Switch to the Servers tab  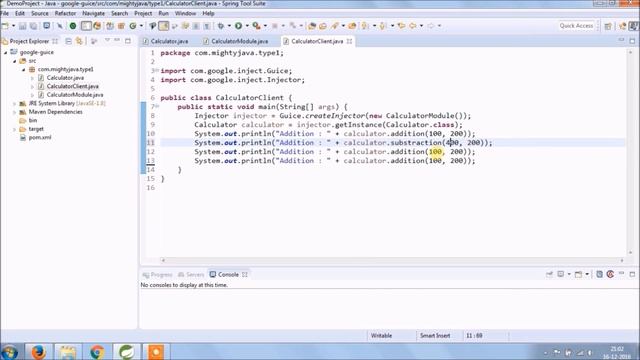click(x=191, y=275)
